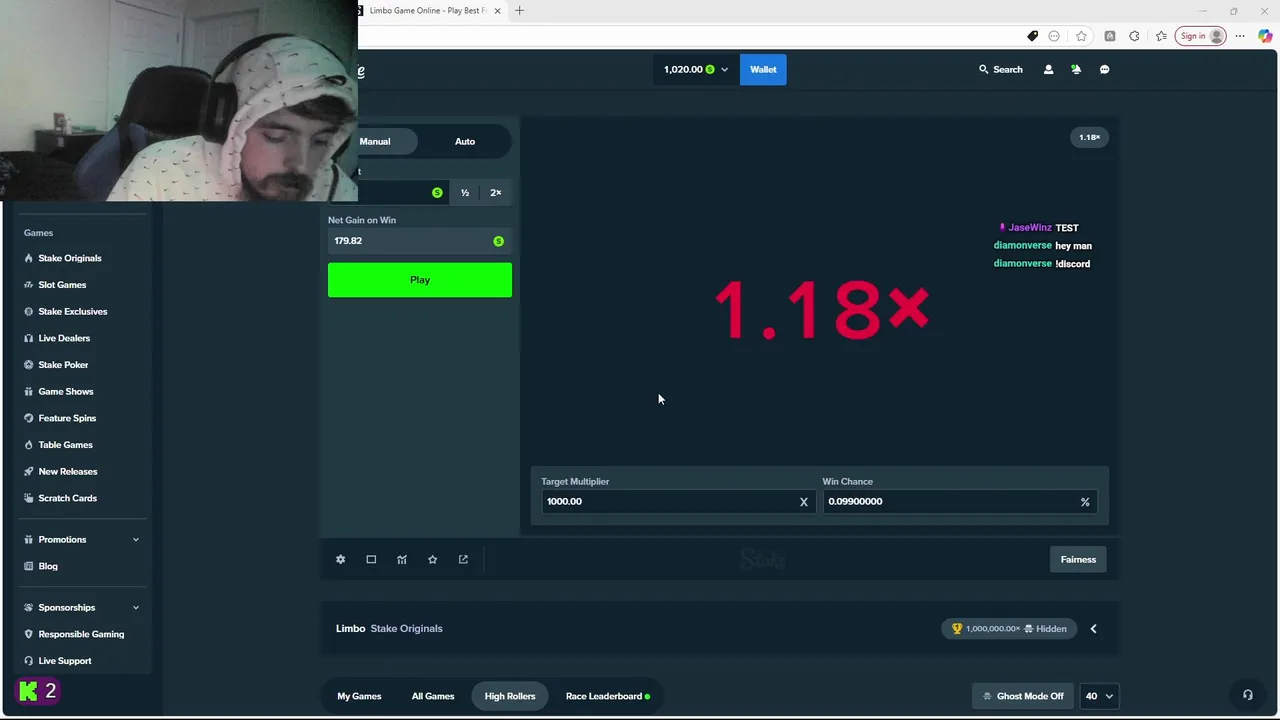Screen dimensions: 1280x720
Task: Click the coin icon in bet amount field
Action: pos(437,193)
